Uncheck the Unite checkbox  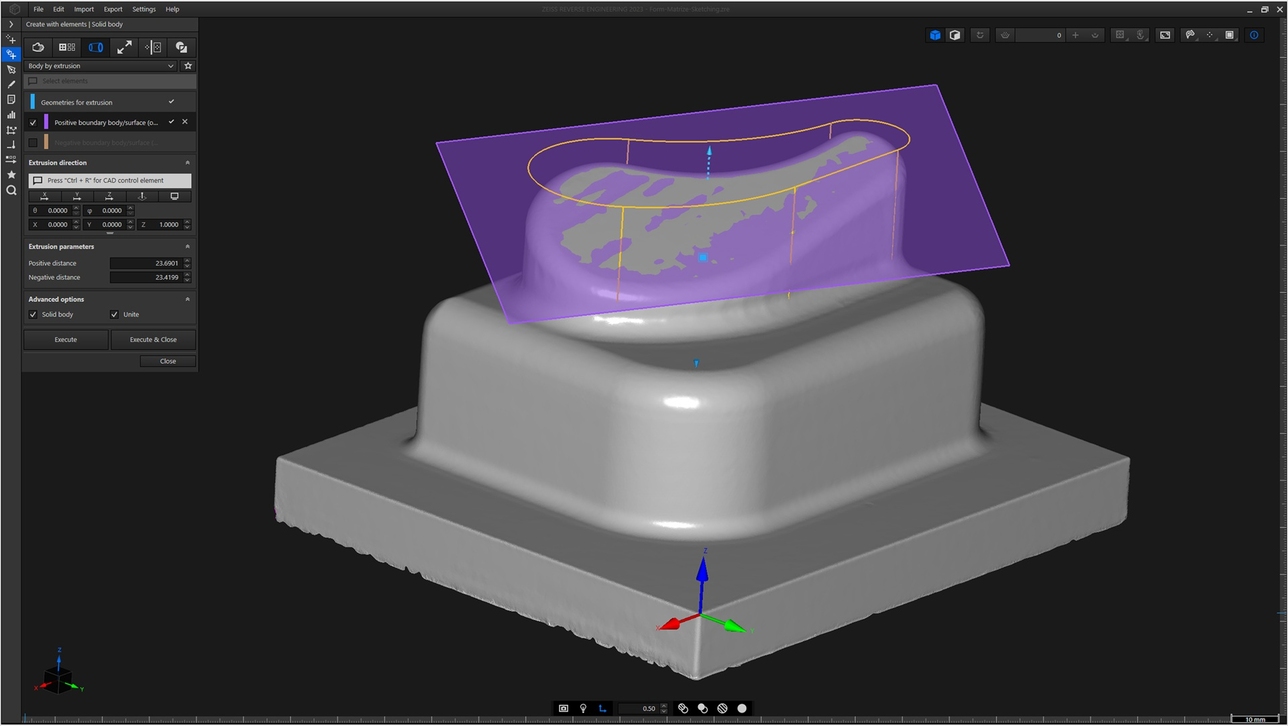pos(114,314)
